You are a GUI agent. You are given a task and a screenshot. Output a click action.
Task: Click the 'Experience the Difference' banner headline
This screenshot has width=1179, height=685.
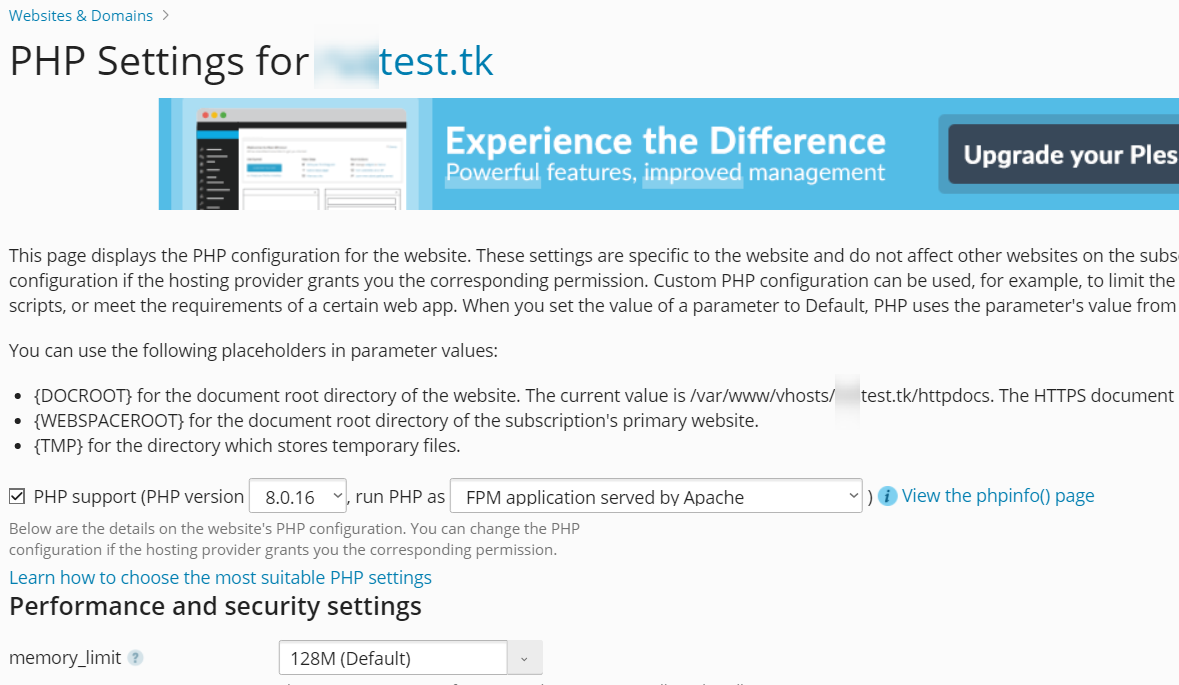pos(665,141)
